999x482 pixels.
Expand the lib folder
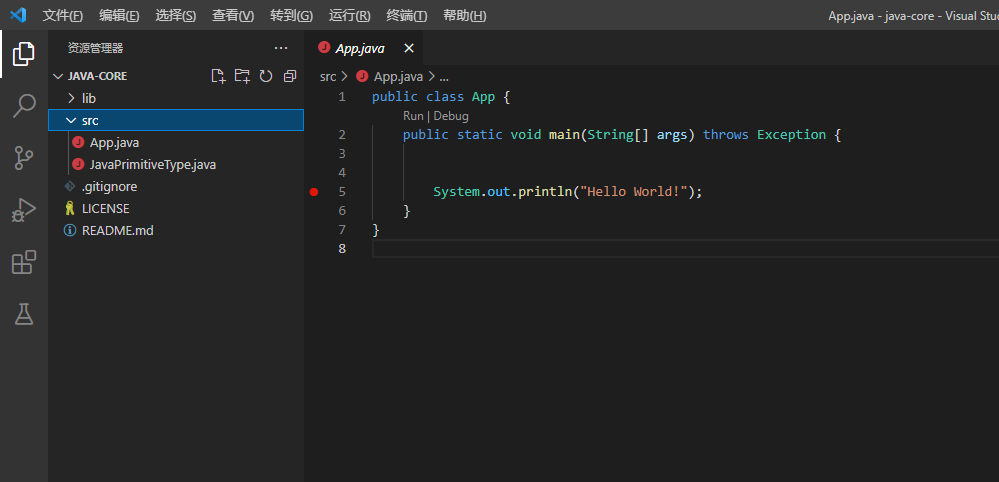[176, 99]
